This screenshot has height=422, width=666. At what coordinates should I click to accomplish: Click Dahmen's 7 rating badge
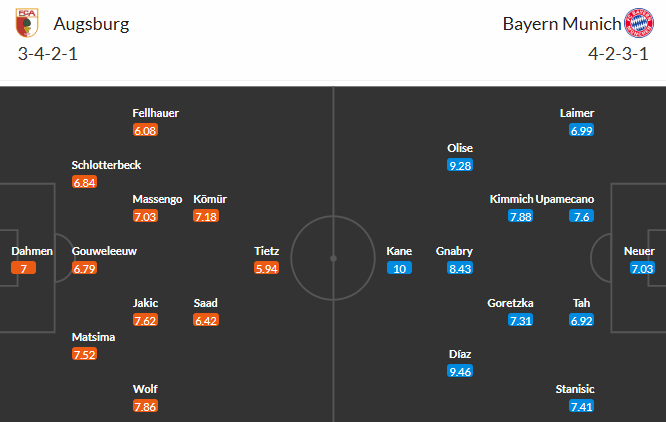point(24,268)
